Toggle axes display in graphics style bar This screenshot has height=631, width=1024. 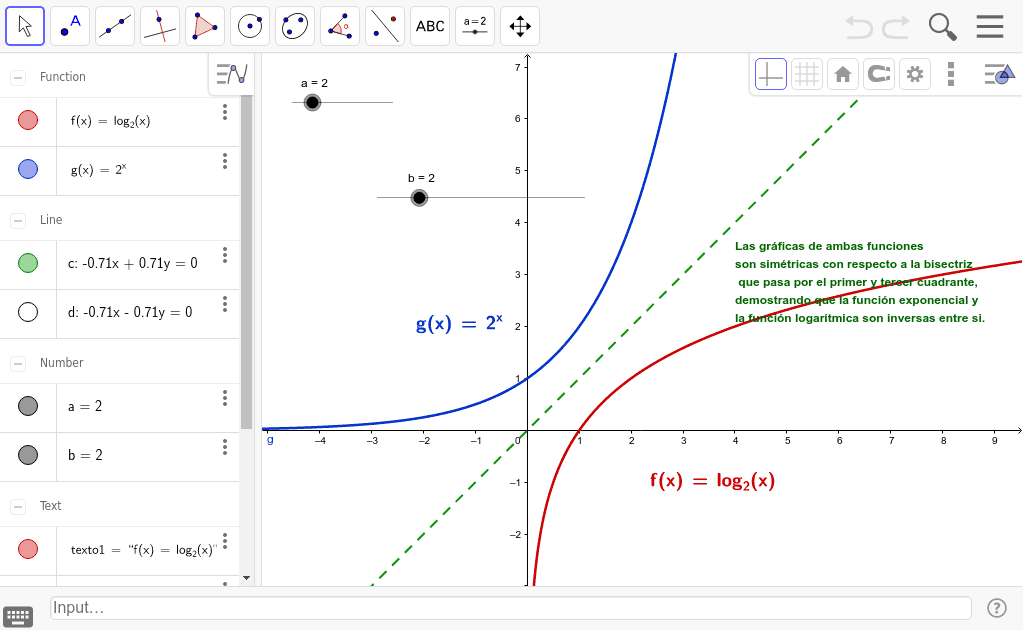click(x=771, y=74)
